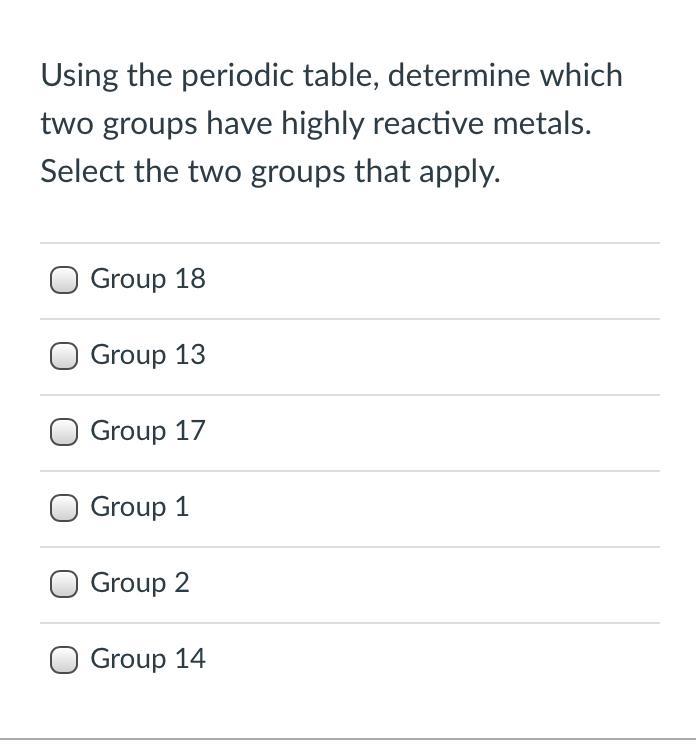The width and height of the screenshot is (696, 745).
Task: Enable the Group 17 checkbox
Action: coord(64,432)
